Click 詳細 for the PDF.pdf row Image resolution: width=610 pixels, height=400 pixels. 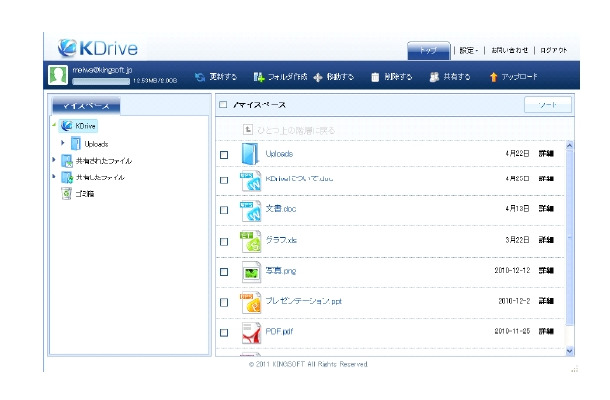(x=546, y=331)
